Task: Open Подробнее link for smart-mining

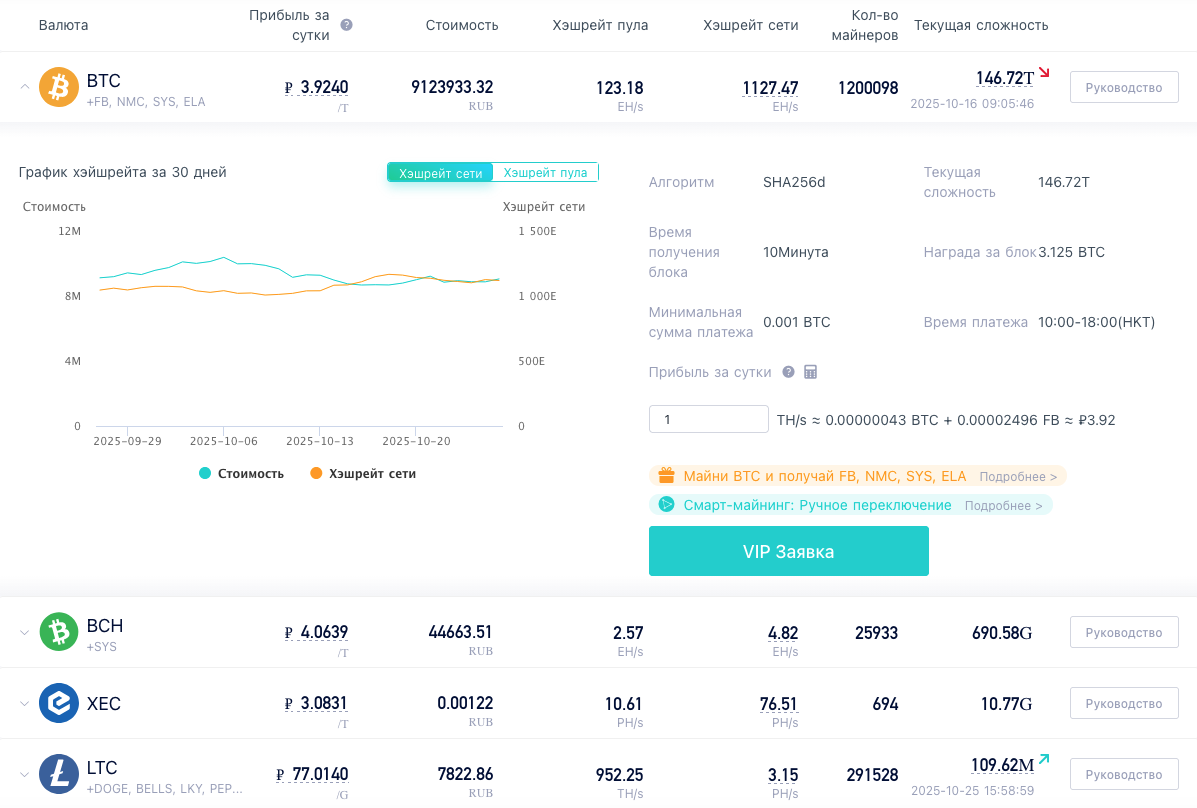Action: (x=1003, y=506)
